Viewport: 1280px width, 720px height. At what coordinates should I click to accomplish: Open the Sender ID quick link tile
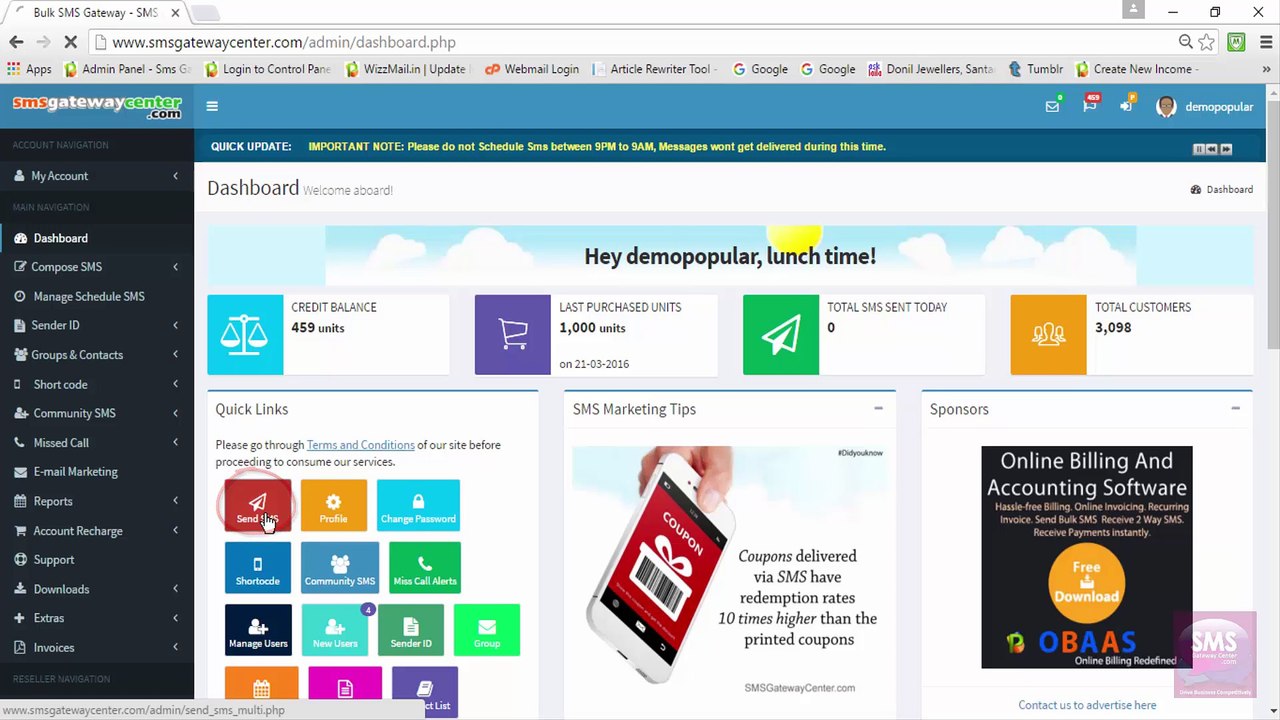(x=411, y=630)
